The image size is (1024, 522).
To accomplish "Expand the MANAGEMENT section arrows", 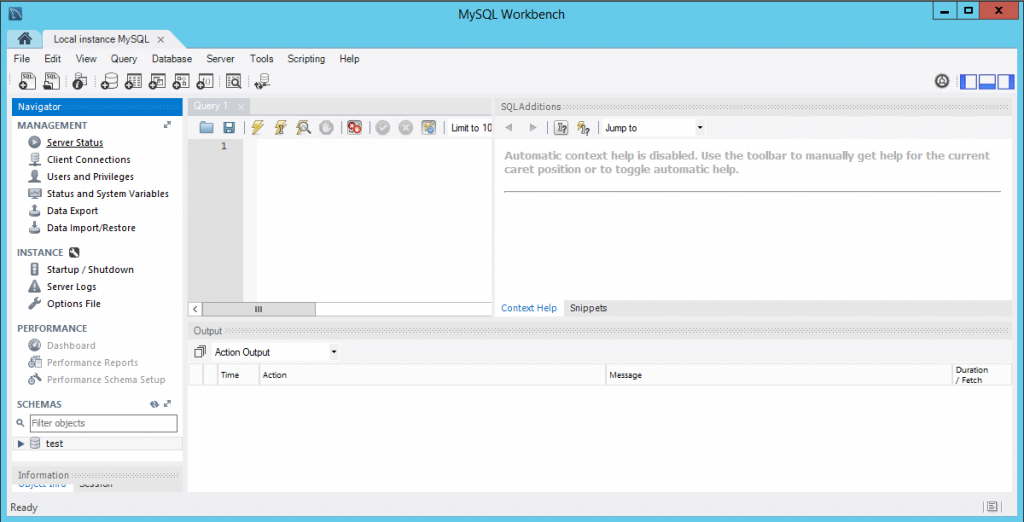I will point(167,125).
